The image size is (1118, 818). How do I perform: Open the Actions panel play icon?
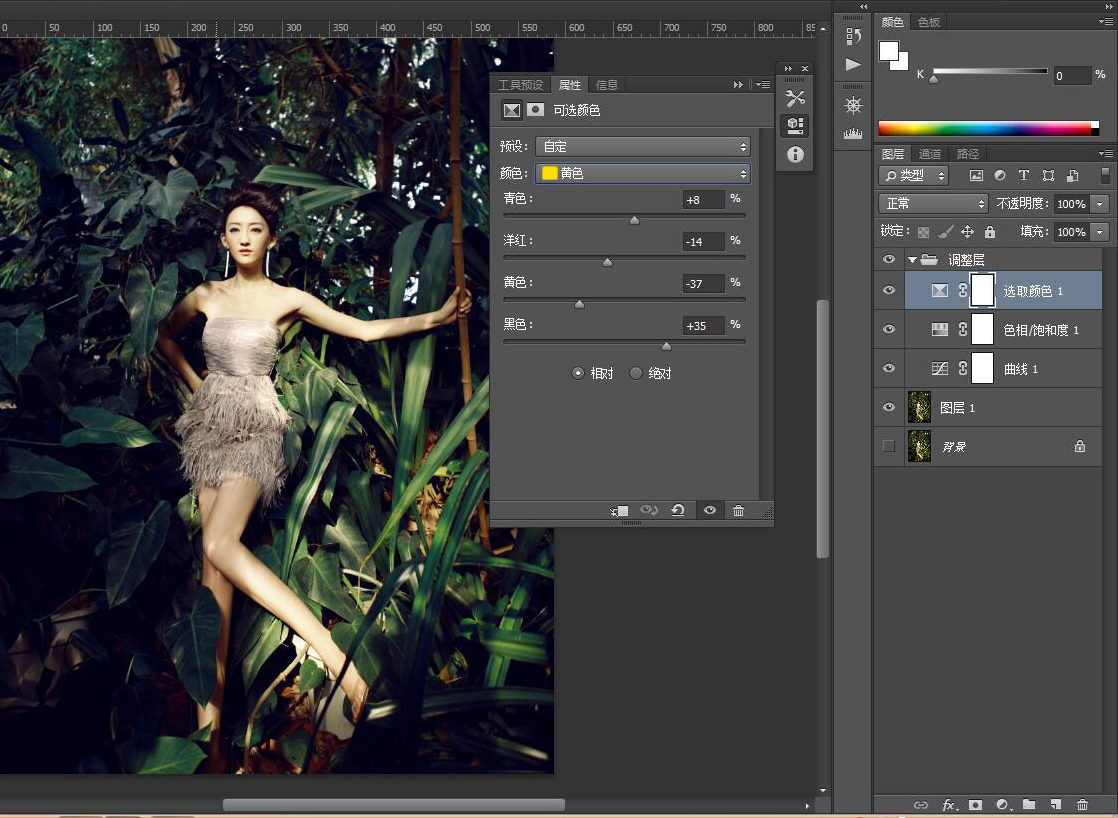click(x=853, y=65)
